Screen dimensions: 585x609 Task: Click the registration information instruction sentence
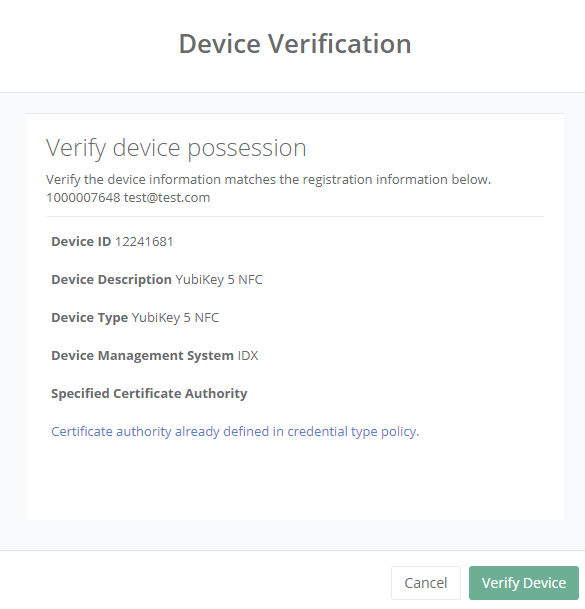pos(268,179)
